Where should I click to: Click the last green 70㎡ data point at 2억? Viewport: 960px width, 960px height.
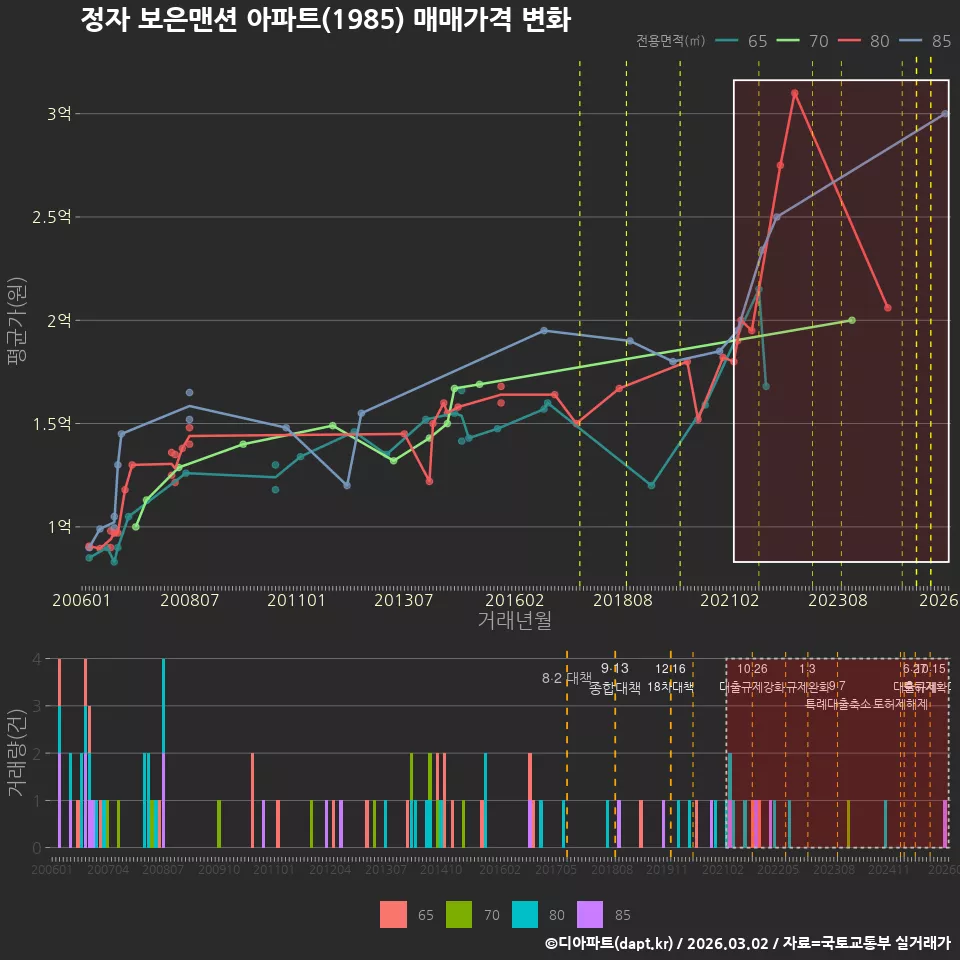point(852,320)
